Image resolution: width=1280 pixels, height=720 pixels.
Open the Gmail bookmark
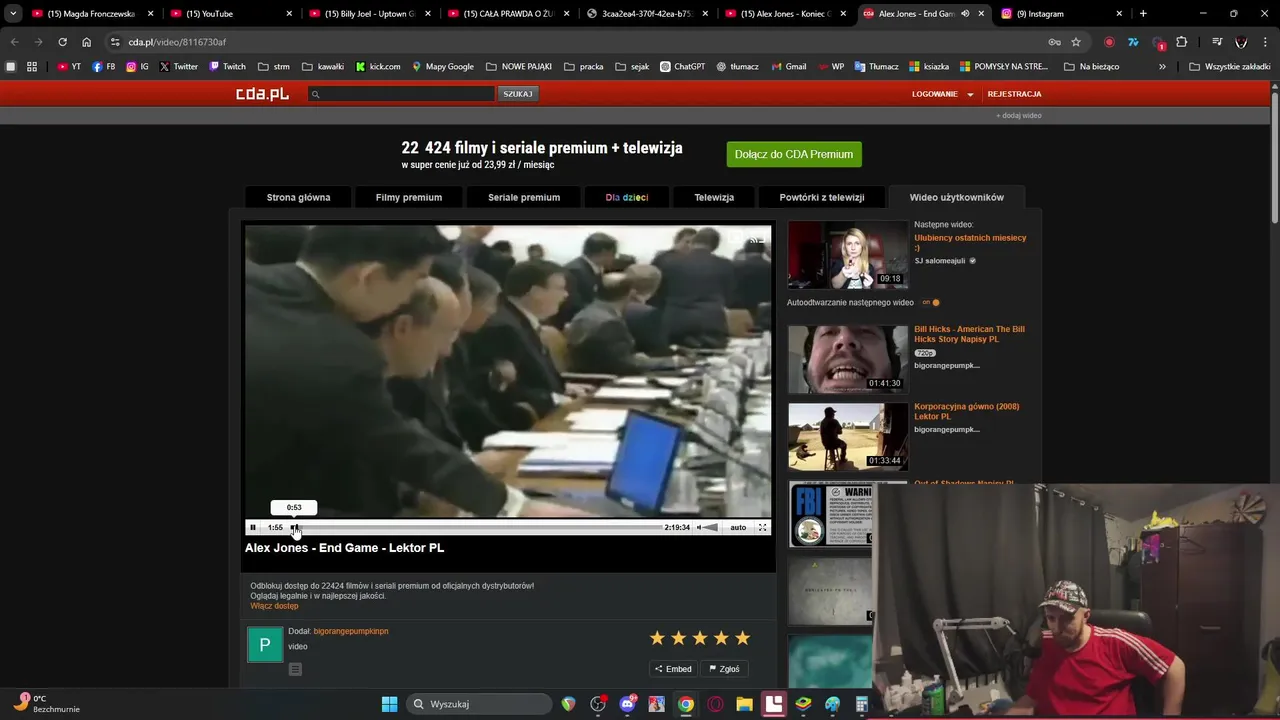point(789,67)
